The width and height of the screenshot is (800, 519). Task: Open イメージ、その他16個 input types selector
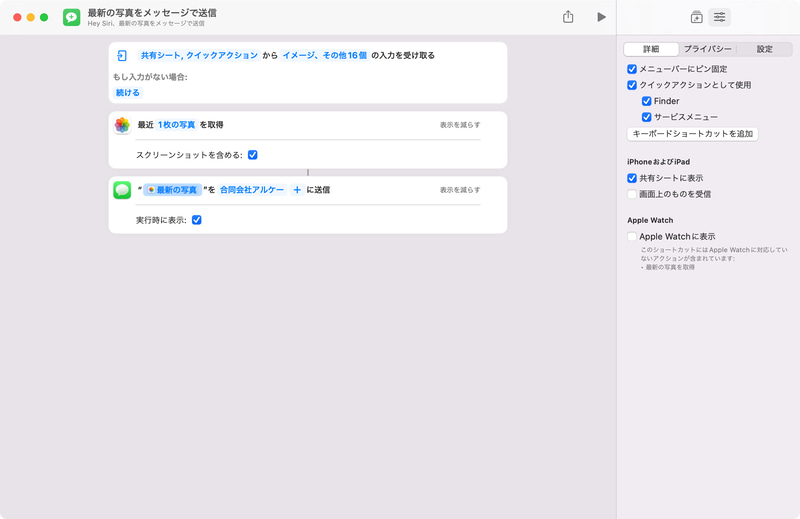[324, 55]
